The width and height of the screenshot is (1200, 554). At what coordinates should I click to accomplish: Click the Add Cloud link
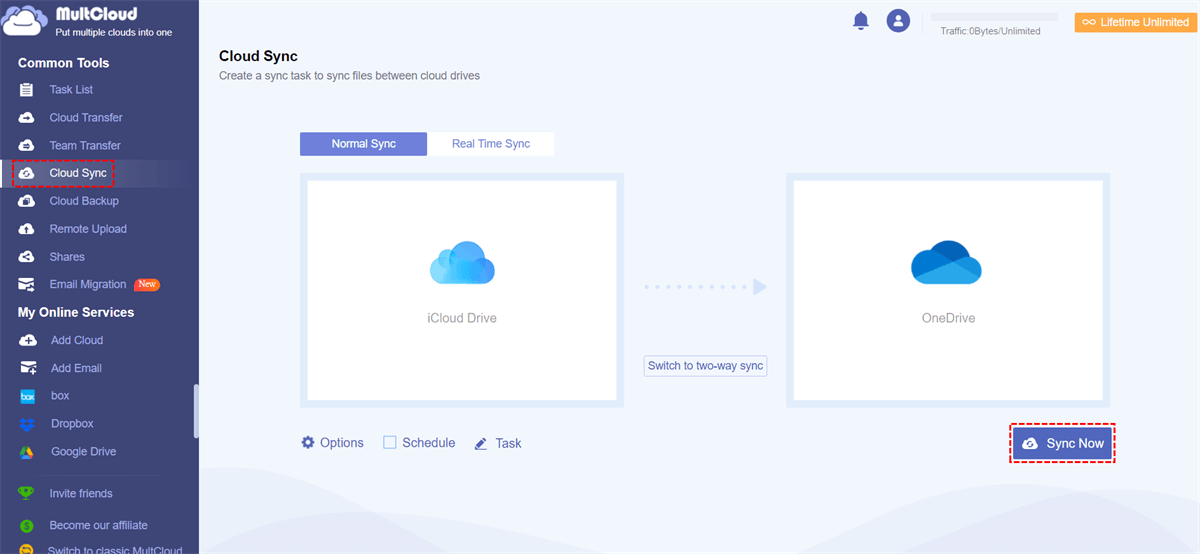pos(77,341)
